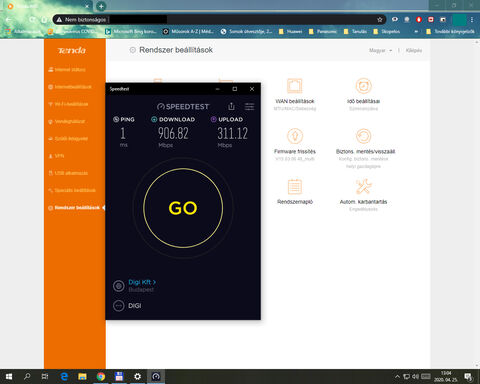Image resolution: width=480 pixels, height=384 pixels.
Task: Click the Chrome address bar
Action: [219, 20]
